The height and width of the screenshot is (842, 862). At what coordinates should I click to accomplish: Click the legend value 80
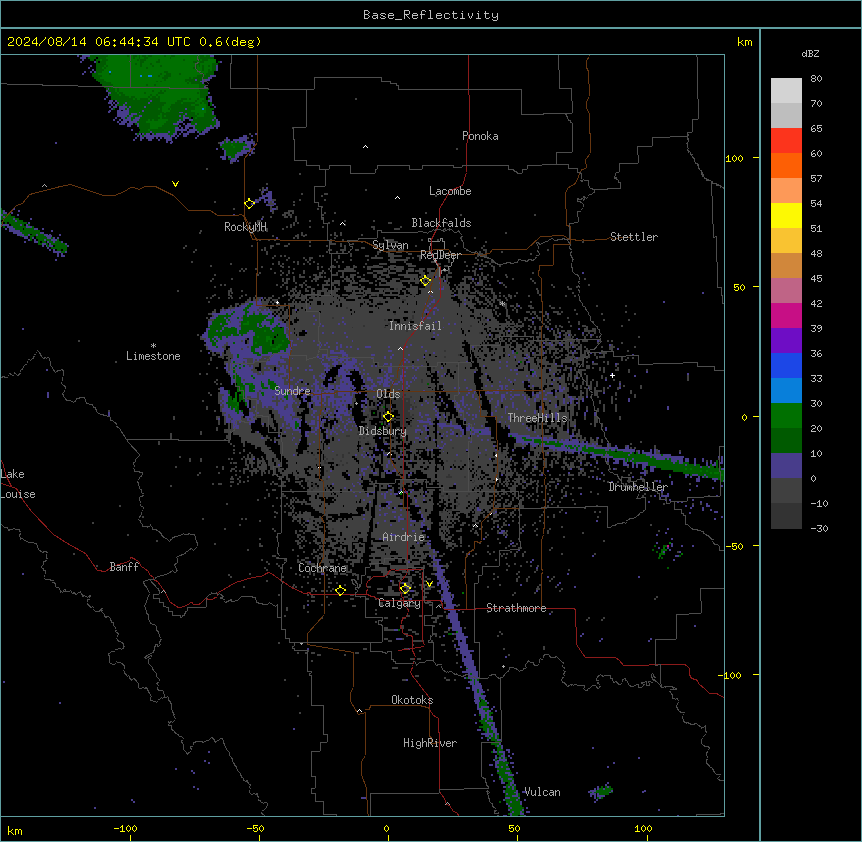(x=816, y=79)
